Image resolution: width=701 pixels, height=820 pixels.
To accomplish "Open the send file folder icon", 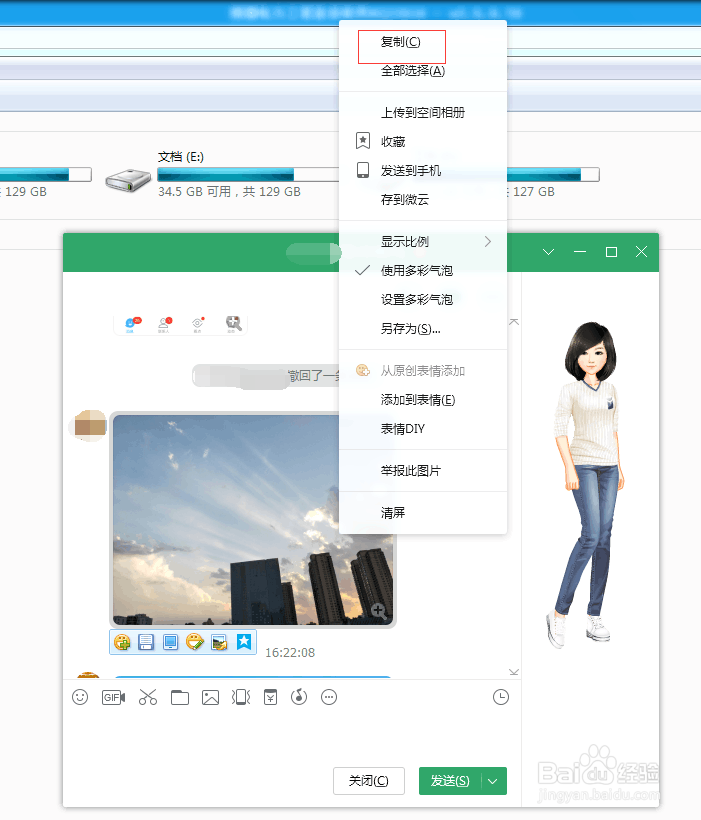I will pyautogui.click(x=180, y=697).
